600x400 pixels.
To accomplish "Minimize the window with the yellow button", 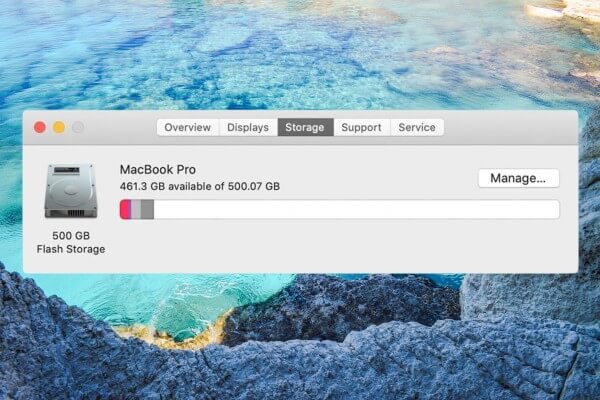I will [x=59, y=127].
